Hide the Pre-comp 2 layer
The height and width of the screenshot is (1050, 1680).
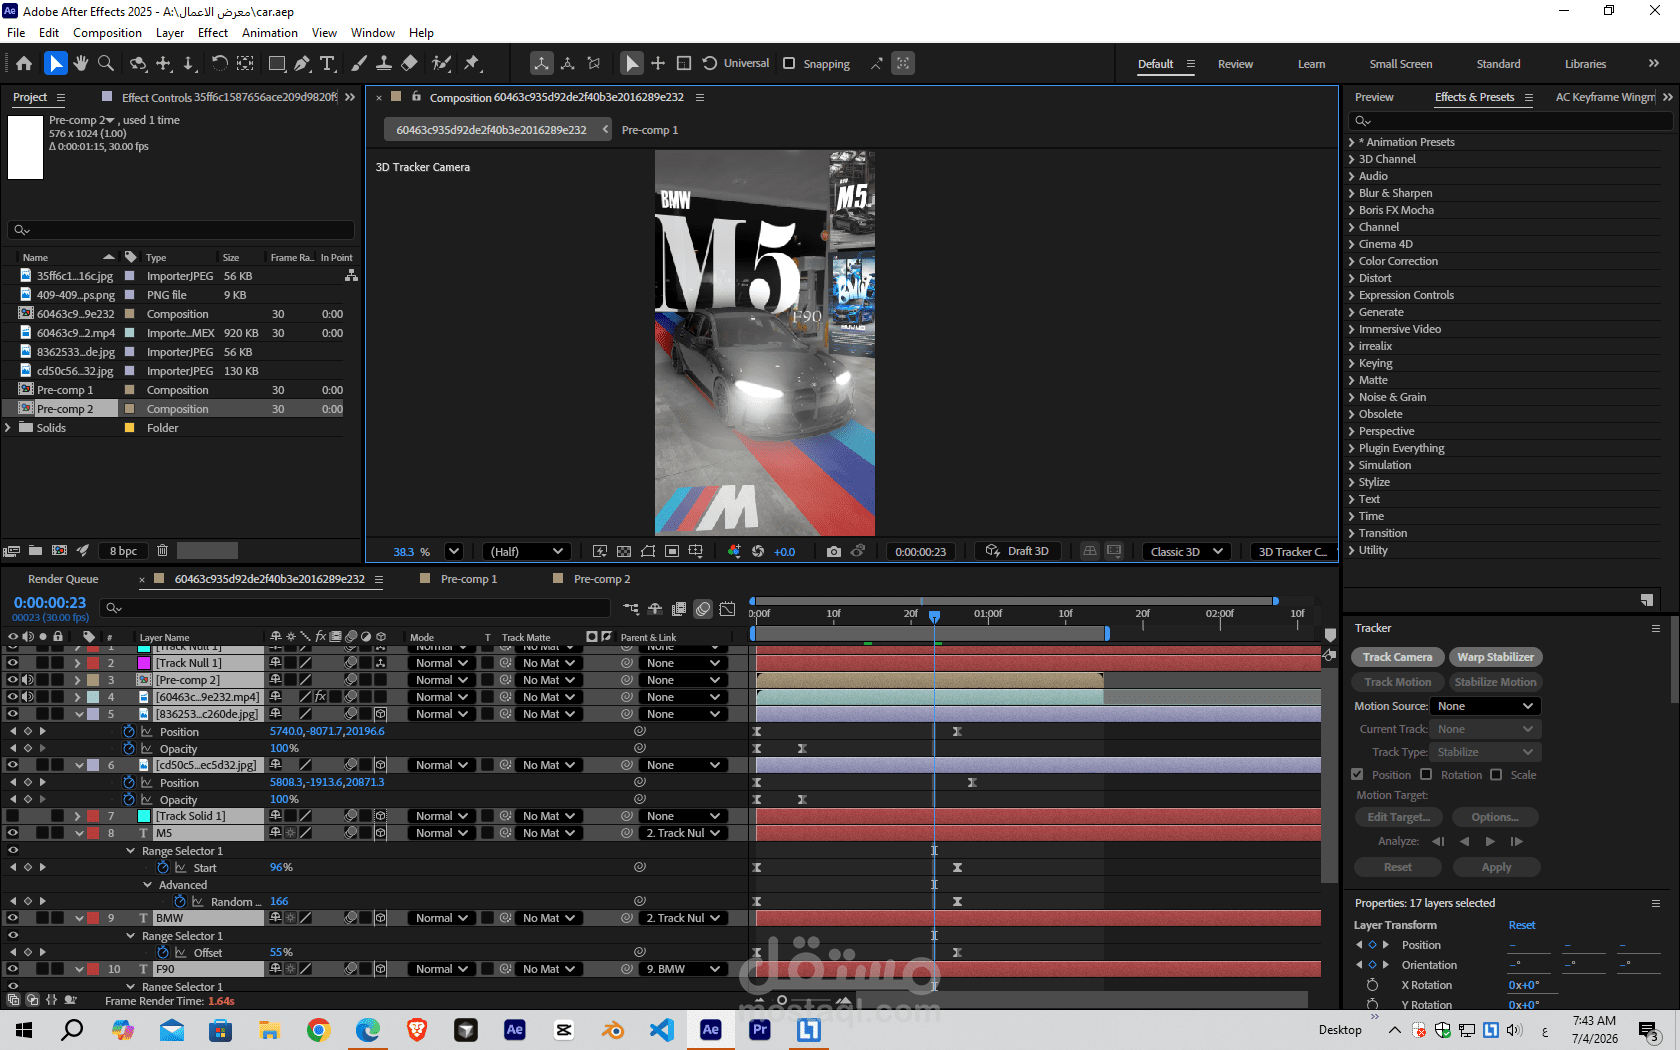13,680
